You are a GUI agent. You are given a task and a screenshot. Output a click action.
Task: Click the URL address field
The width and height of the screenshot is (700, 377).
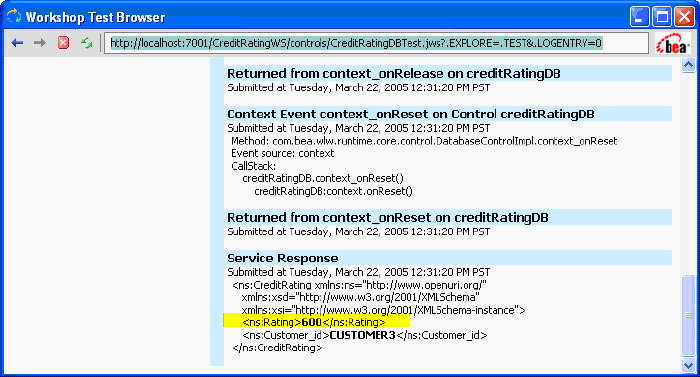coord(376,43)
